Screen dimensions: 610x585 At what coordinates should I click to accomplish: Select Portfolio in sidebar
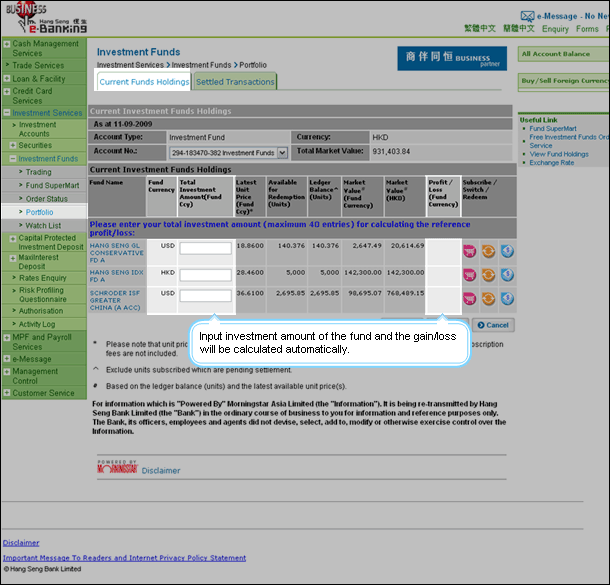point(40,212)
